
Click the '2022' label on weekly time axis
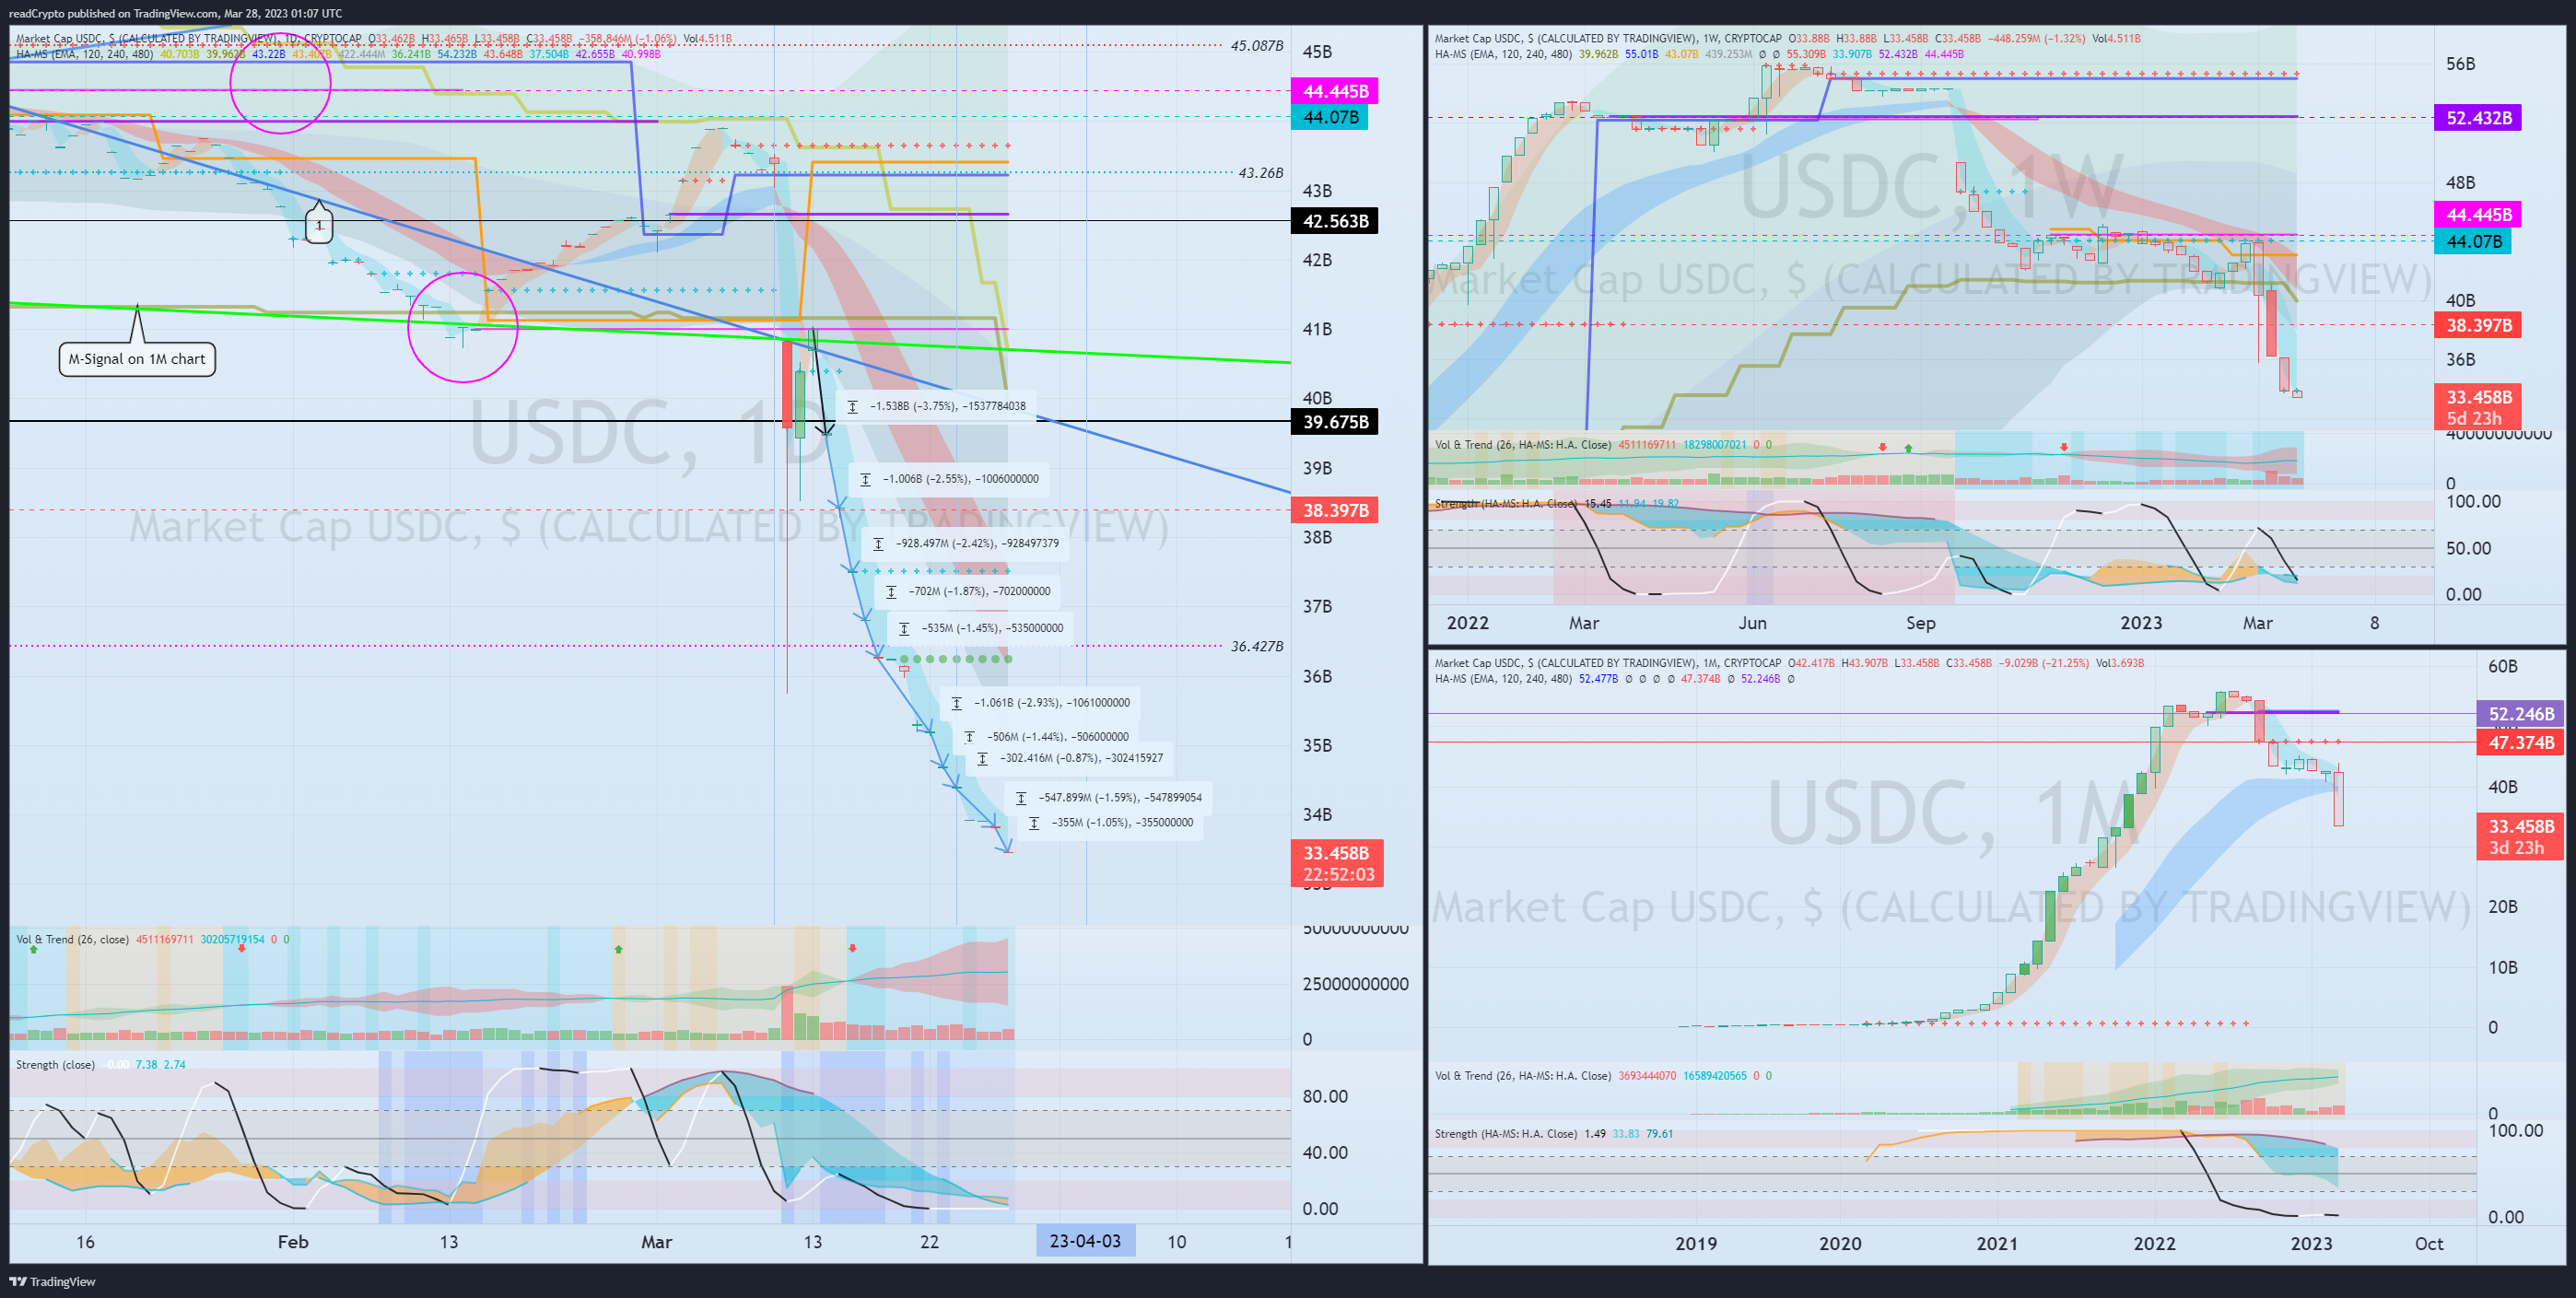point(1467,622)
